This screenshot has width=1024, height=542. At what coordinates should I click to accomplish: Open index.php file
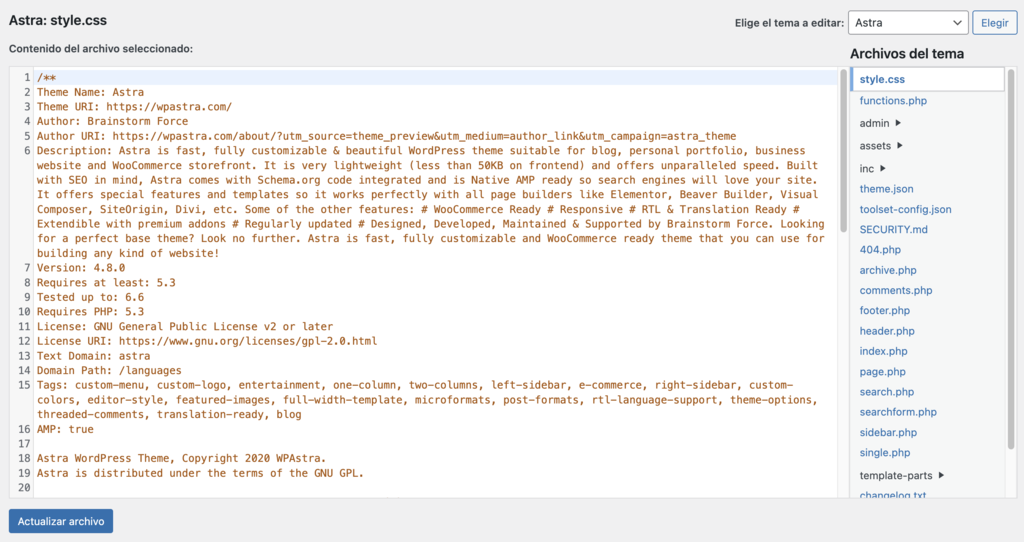(x=883, y=351)
